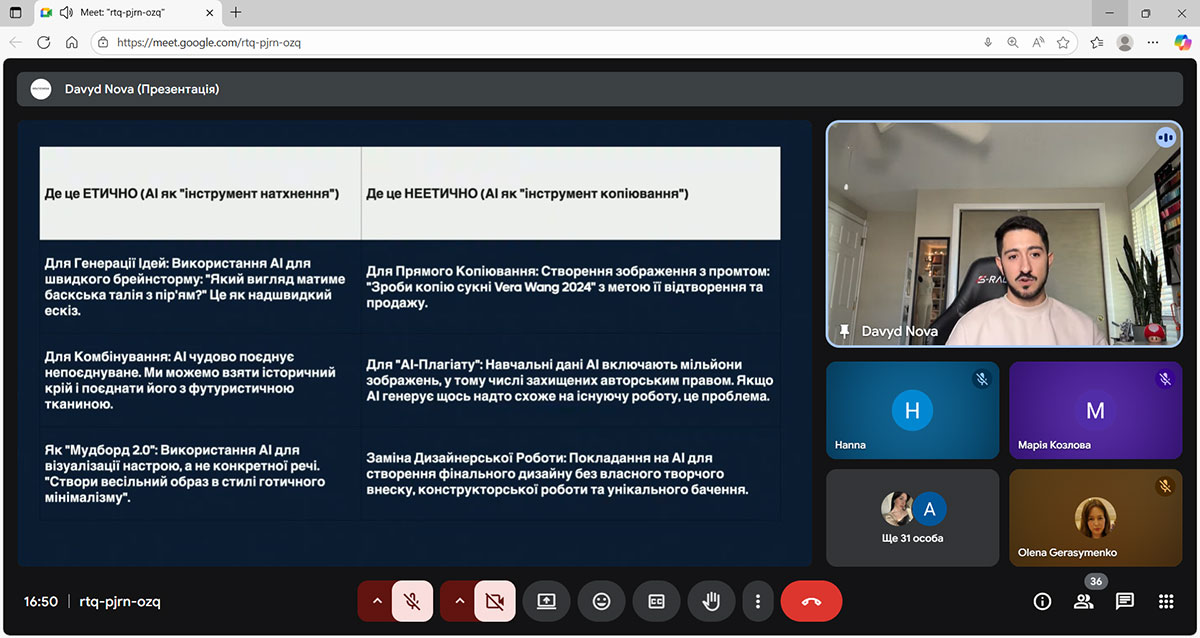Expand audio settings chevron beside microphone
This screenshot has height=638, width=1200.
(x=376, y=601)
